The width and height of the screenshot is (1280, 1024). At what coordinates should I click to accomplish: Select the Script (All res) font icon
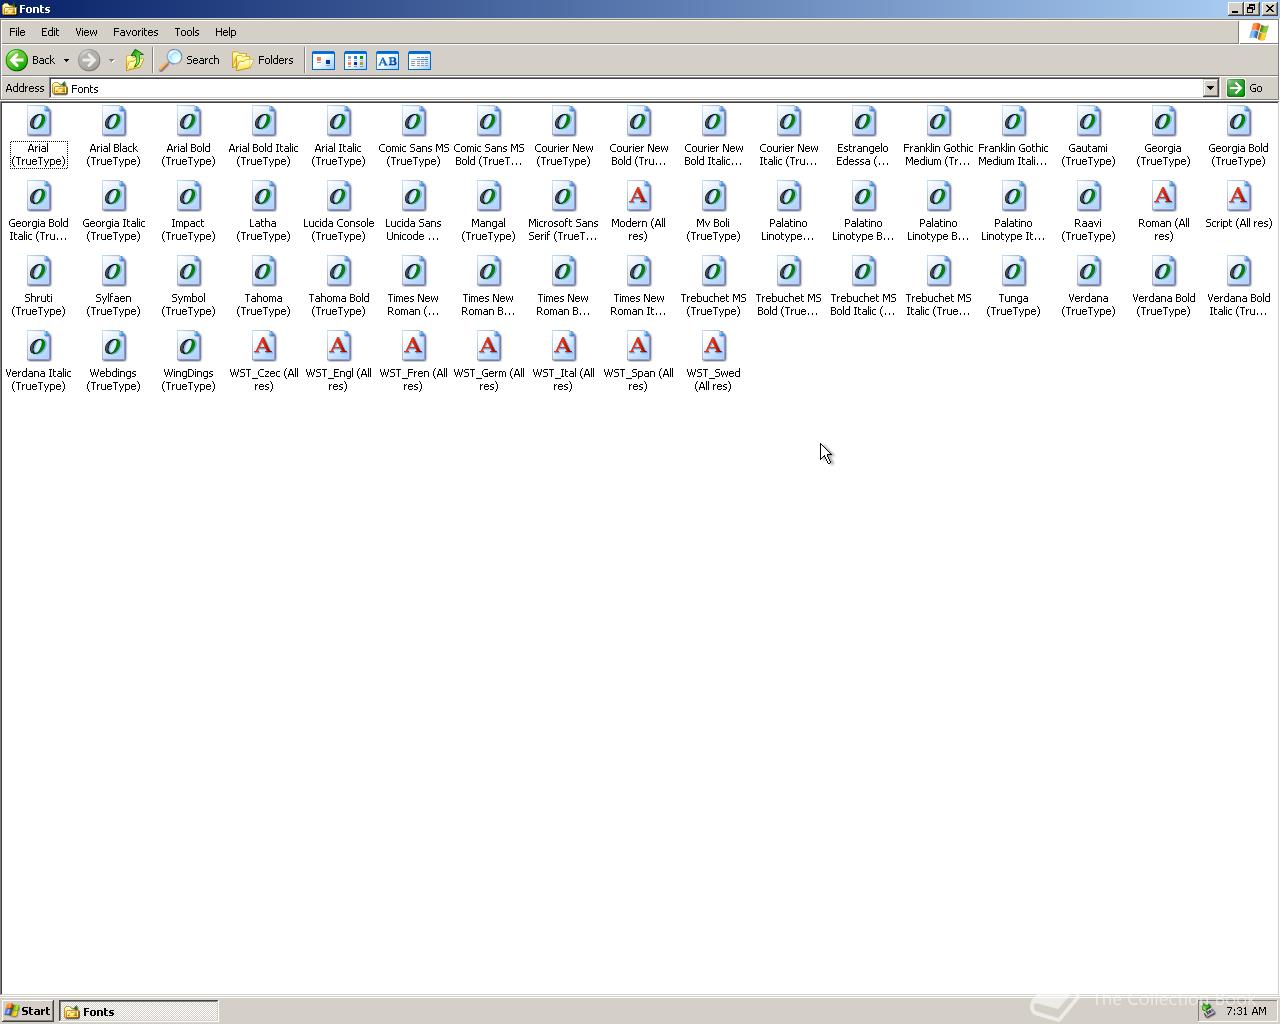pyautogui.click(x=1238, y=197)
